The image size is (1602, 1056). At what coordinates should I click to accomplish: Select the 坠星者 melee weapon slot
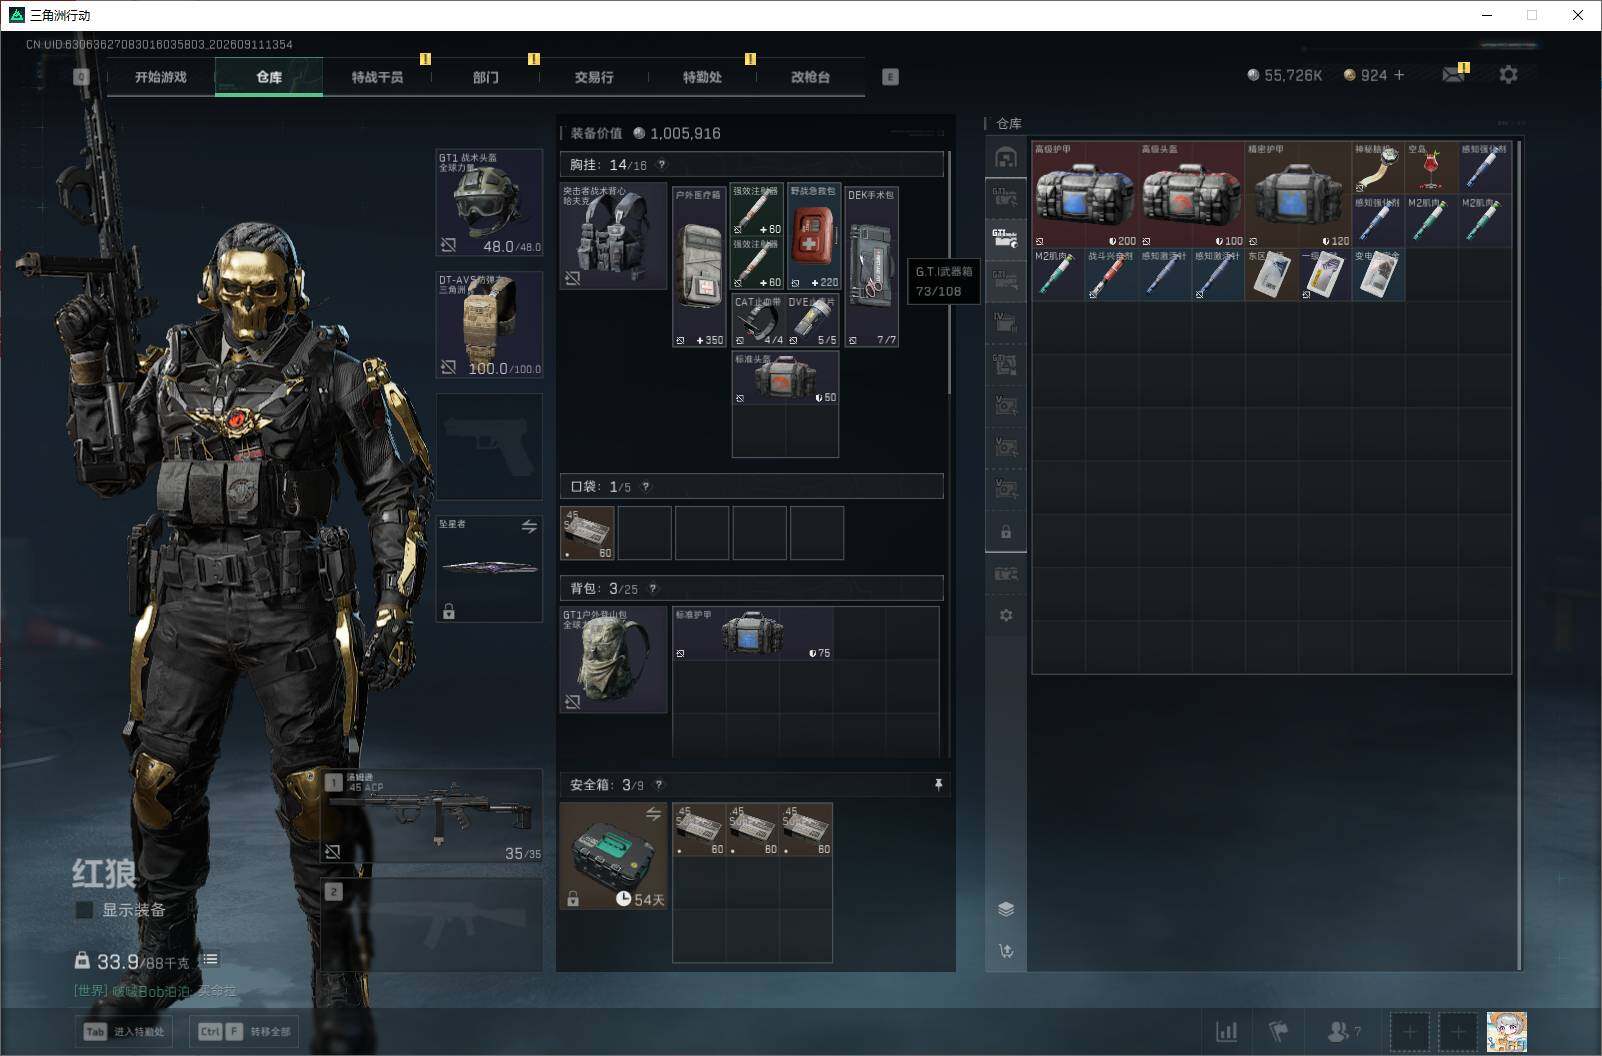pyautogui.click(x=490, y=569)
